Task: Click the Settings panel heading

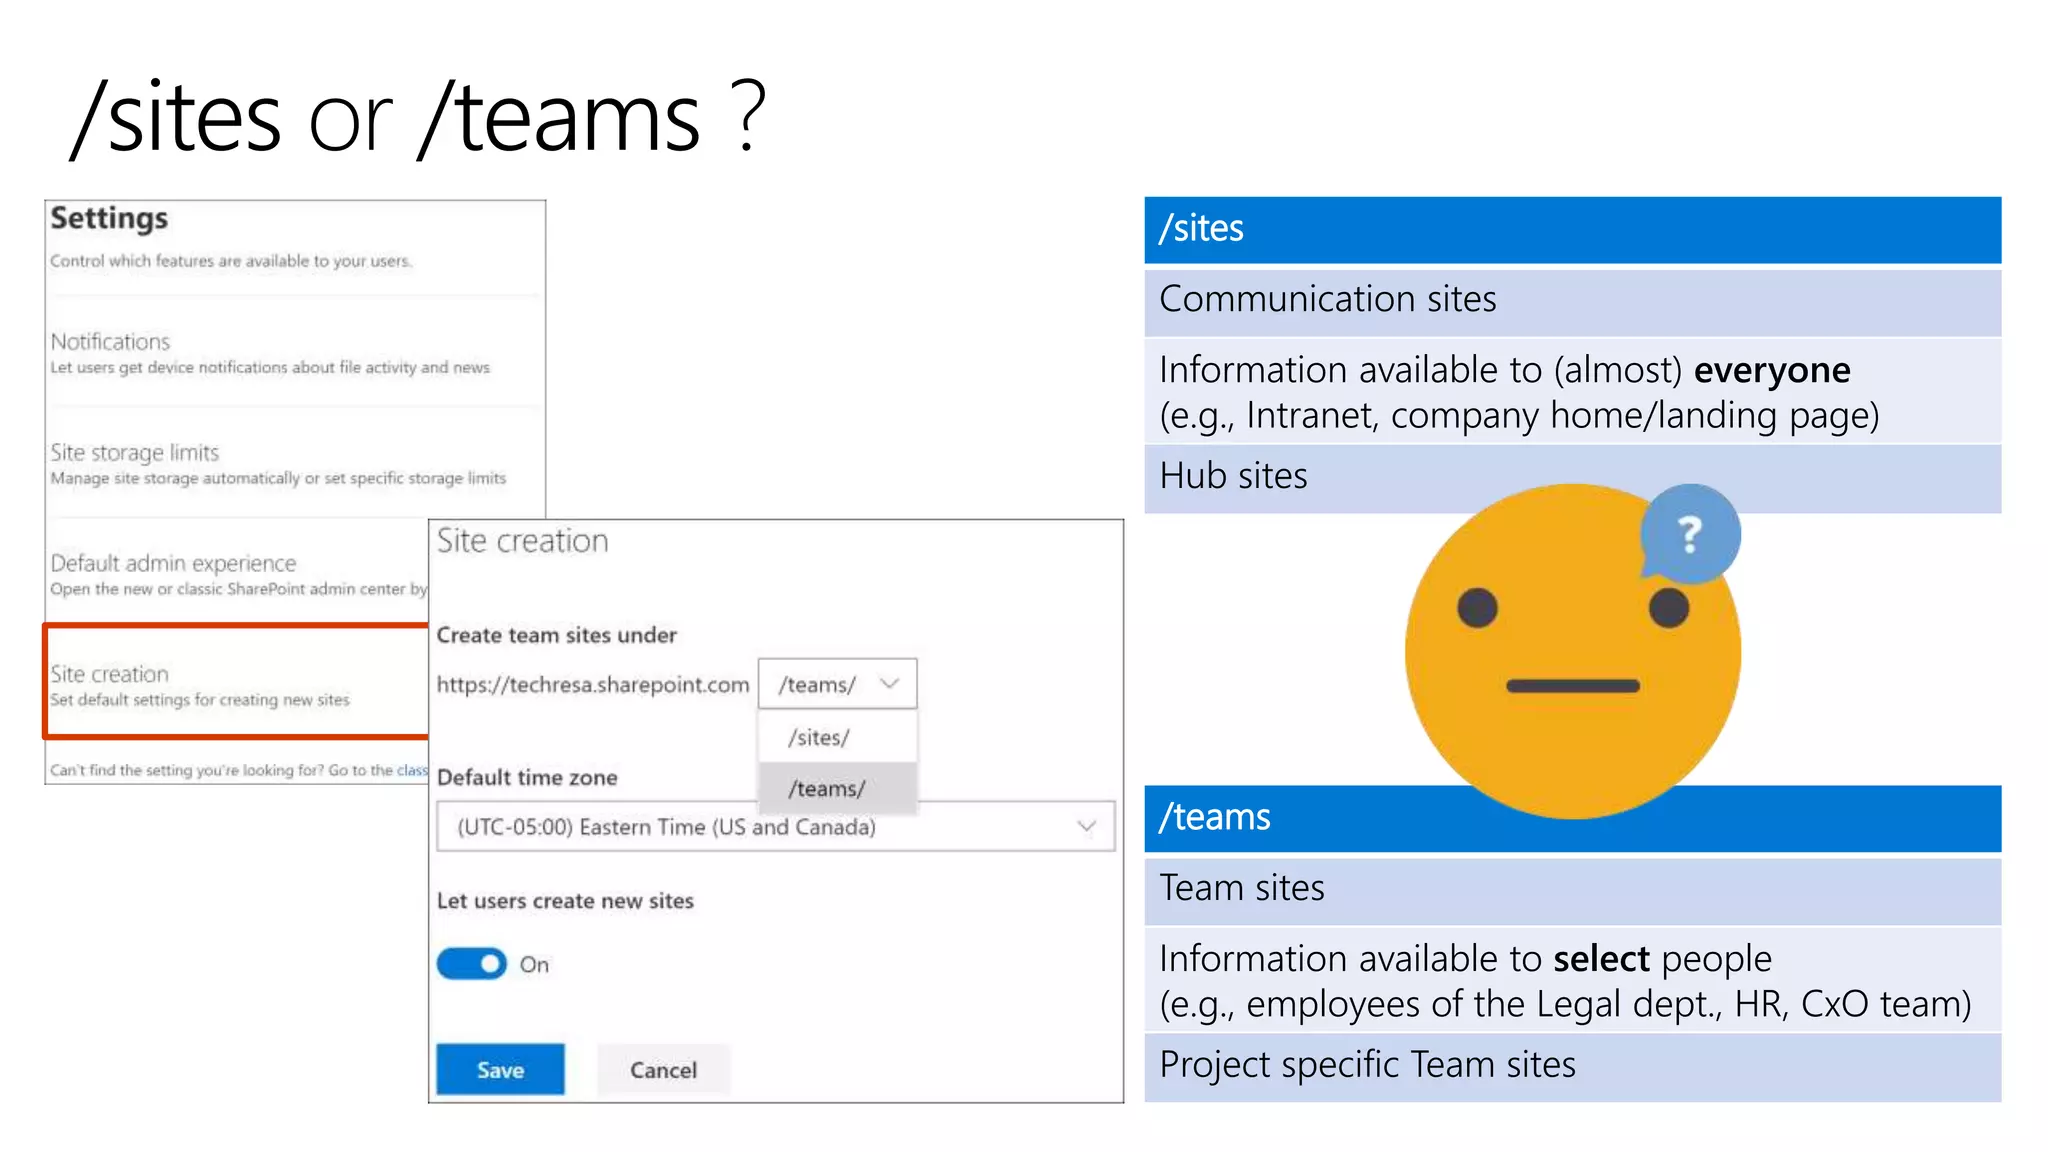Action: point(109,219)
